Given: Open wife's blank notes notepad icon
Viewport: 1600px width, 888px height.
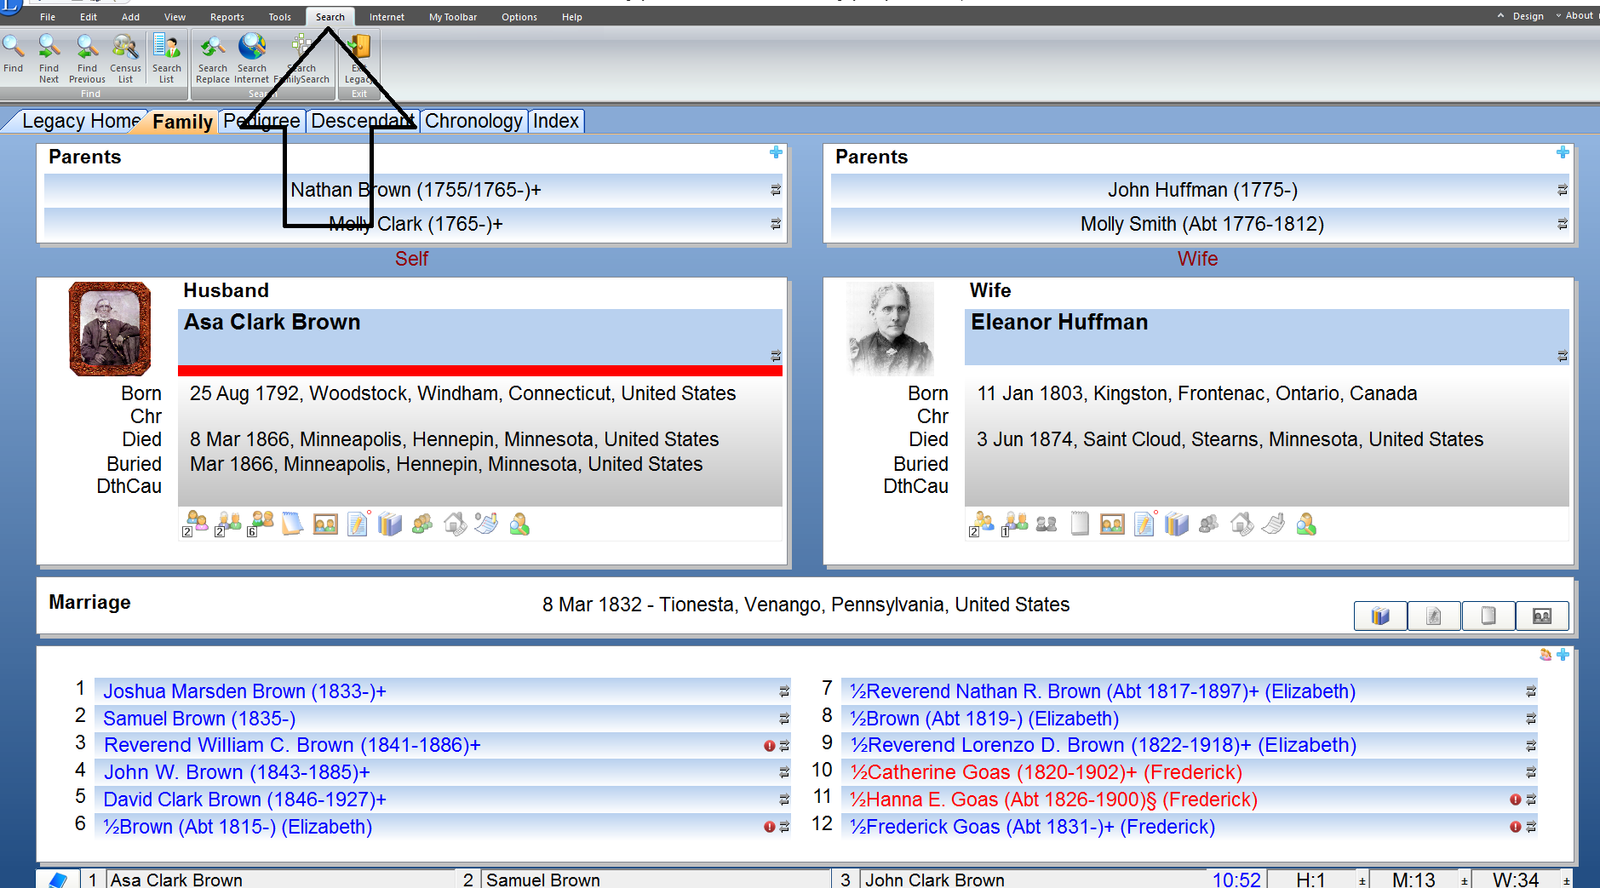Looking at the screenshot, I should click(1080, 523).
